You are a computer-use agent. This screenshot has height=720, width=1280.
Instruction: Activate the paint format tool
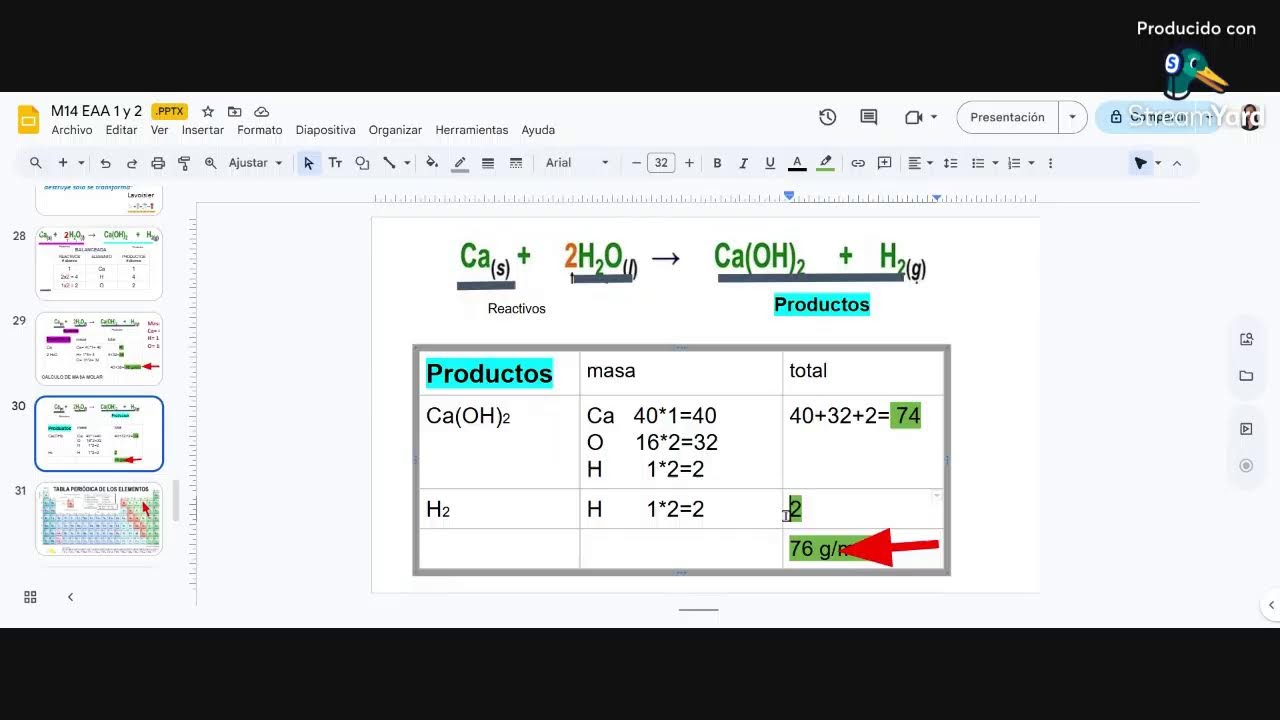pyautogui.click(x=184, y=163)
